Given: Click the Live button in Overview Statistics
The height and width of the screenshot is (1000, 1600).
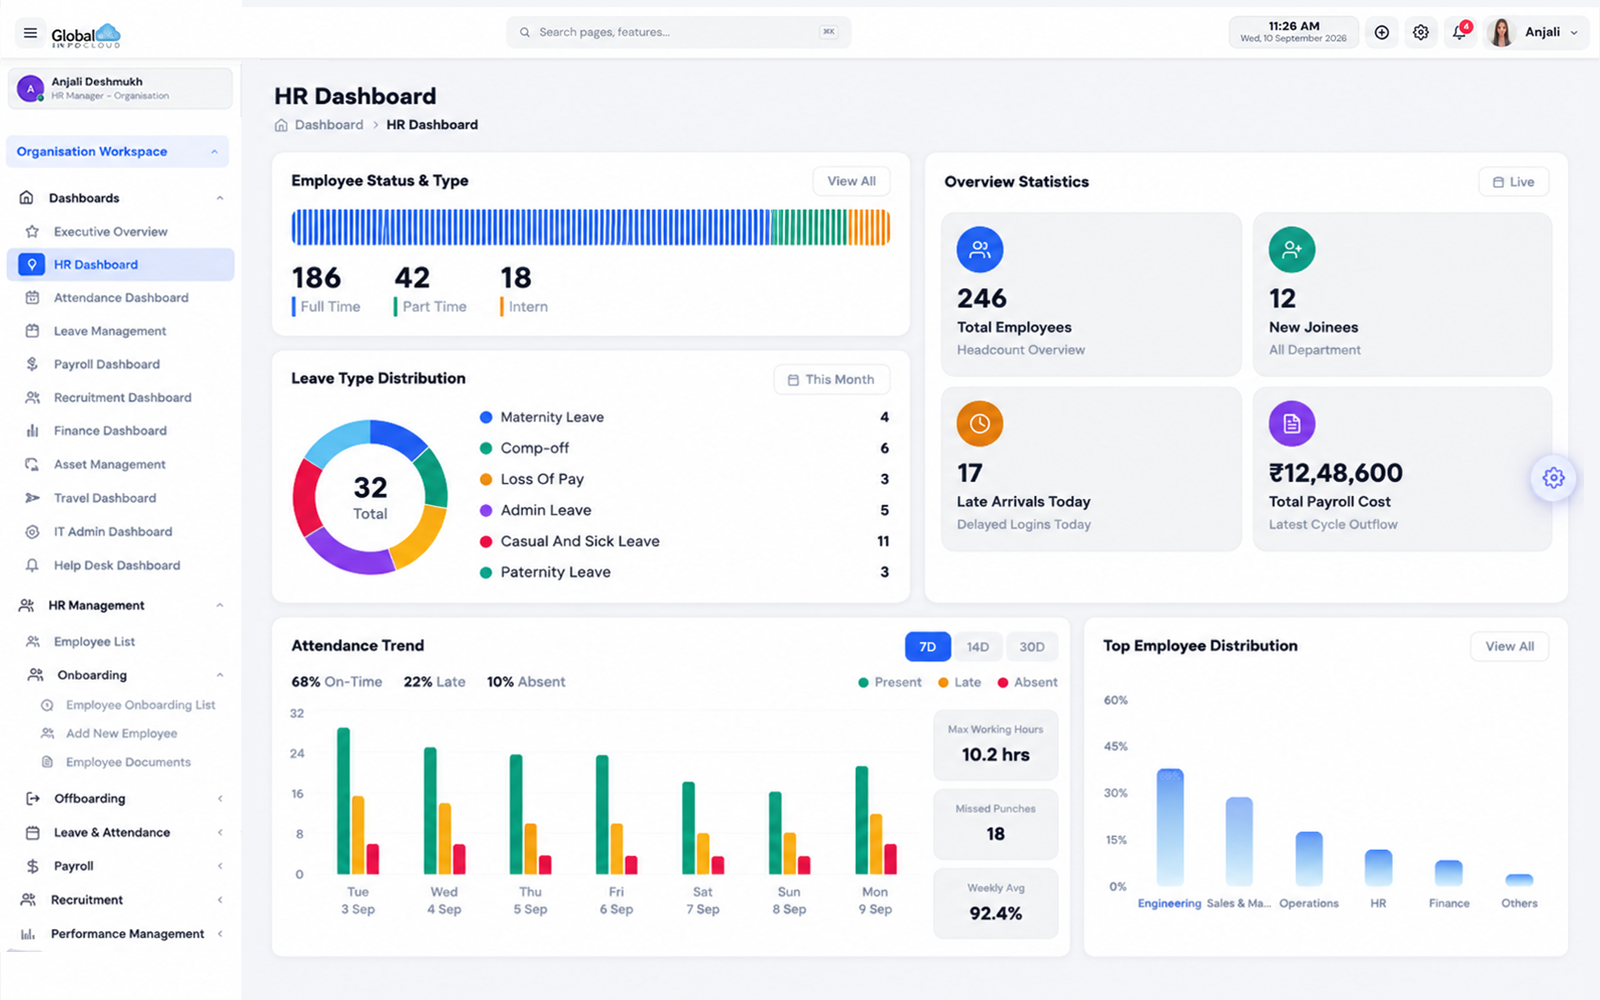Looking at the screenshot, I should pyautogui.click(x=1513, y=182).
